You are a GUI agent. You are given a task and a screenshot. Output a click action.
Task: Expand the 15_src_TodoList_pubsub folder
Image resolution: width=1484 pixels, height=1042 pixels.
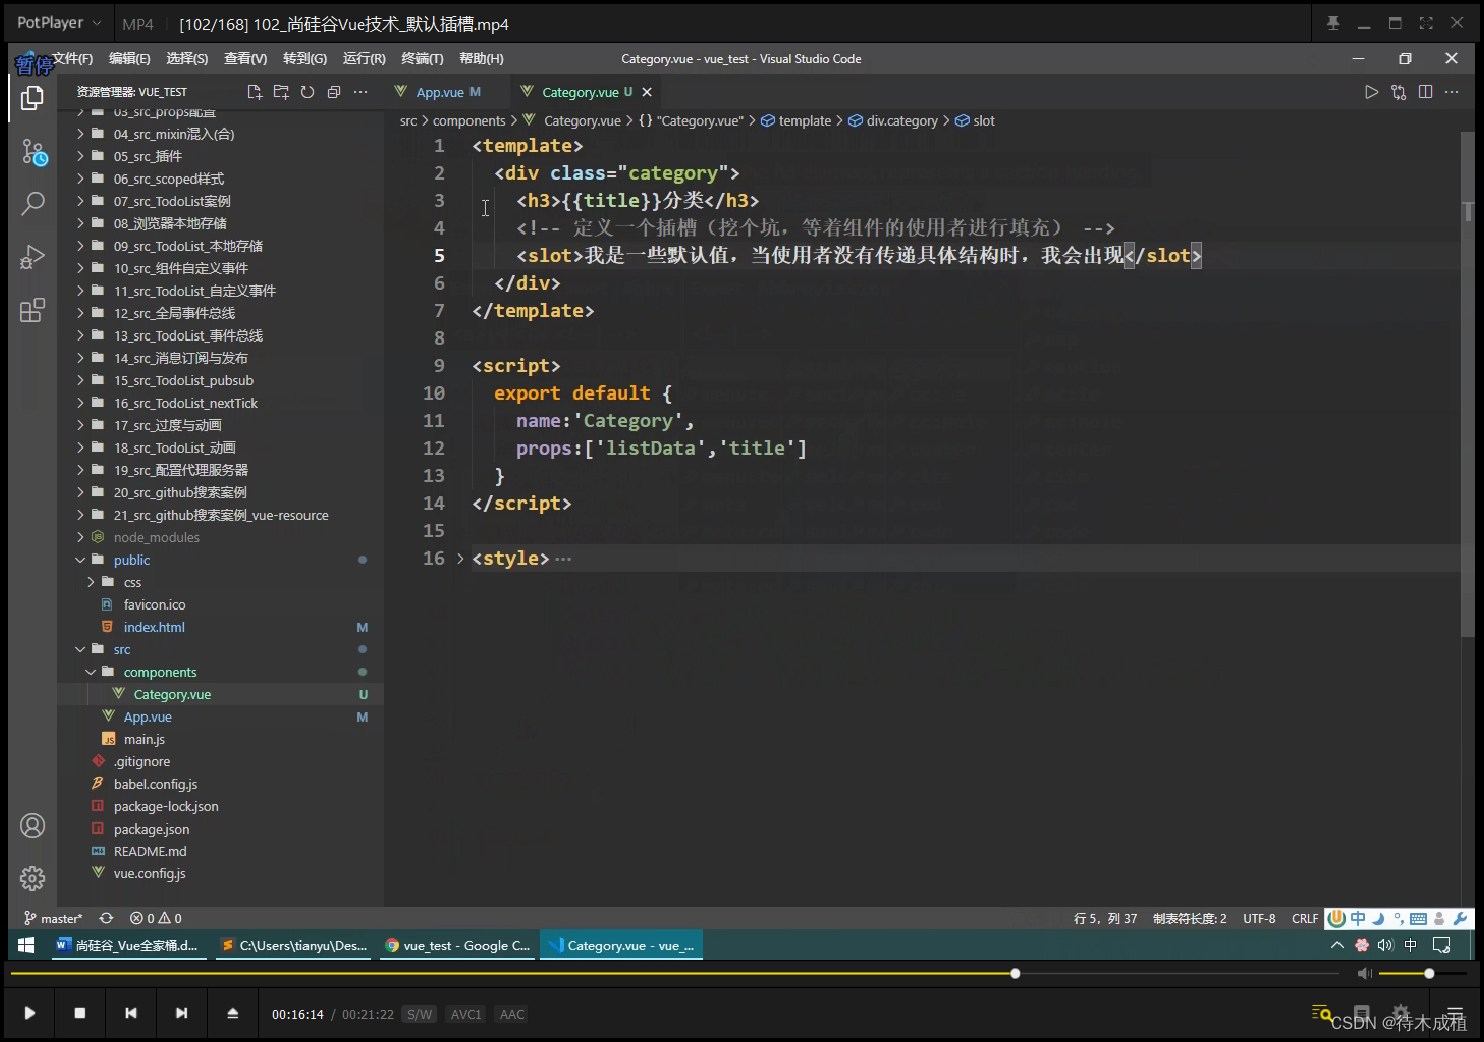(x=80, y=380)
